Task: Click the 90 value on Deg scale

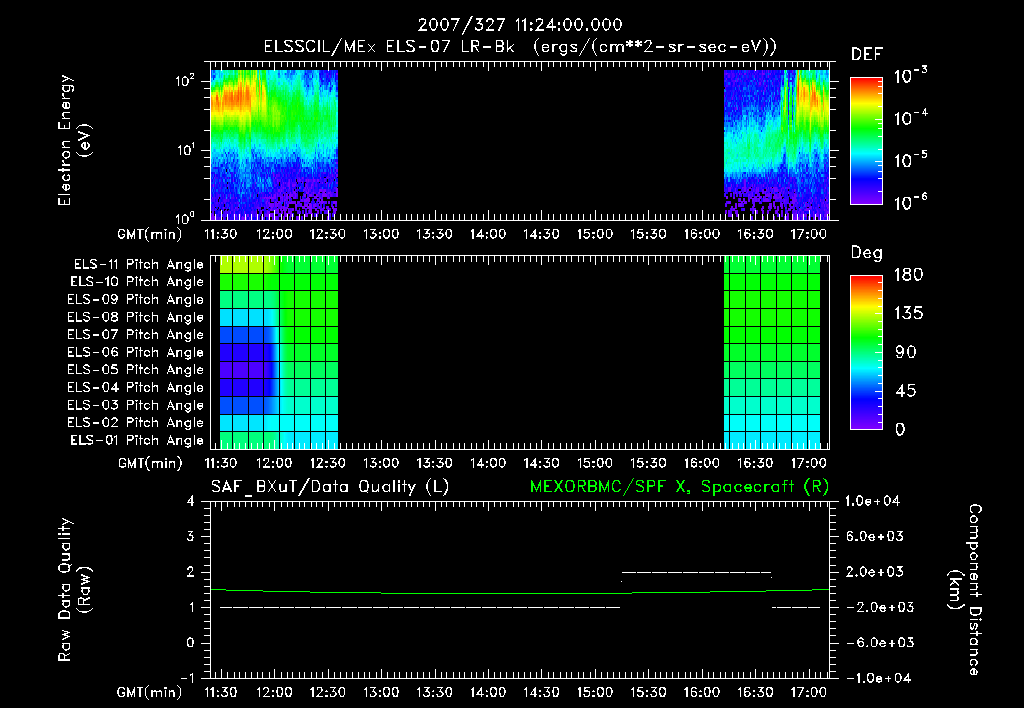Action: click(905, 352)
